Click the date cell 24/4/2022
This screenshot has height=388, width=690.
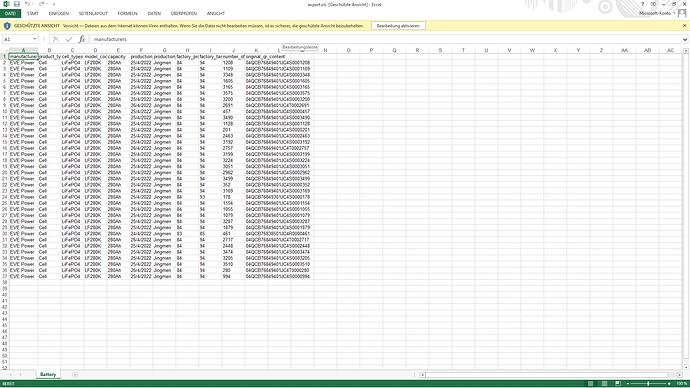pyautogui.click(x=141, y=234)
